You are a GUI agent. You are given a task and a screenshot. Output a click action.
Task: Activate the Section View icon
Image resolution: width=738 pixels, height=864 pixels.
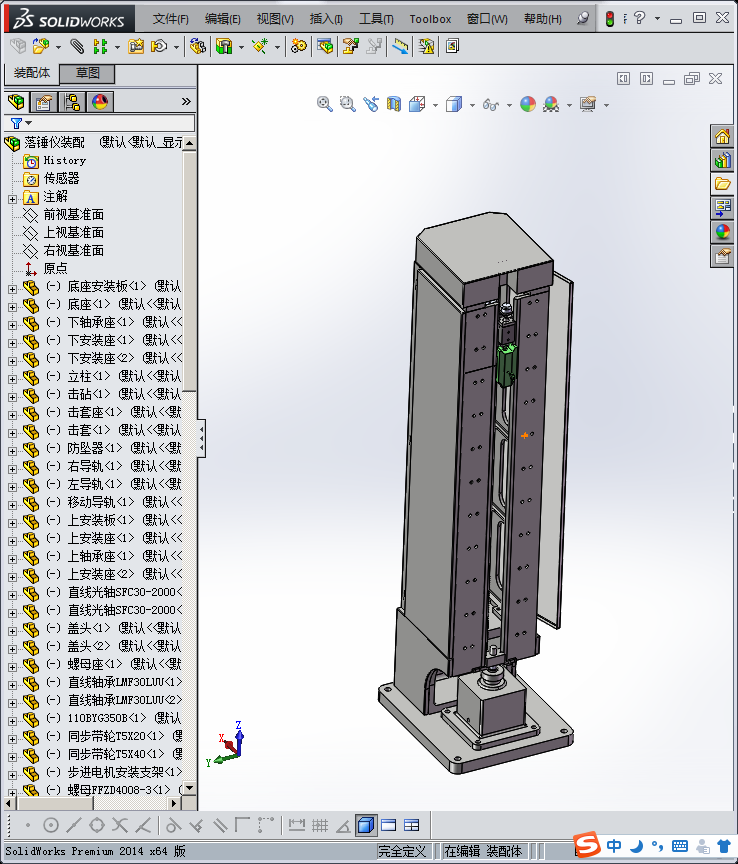pos(394,104)
